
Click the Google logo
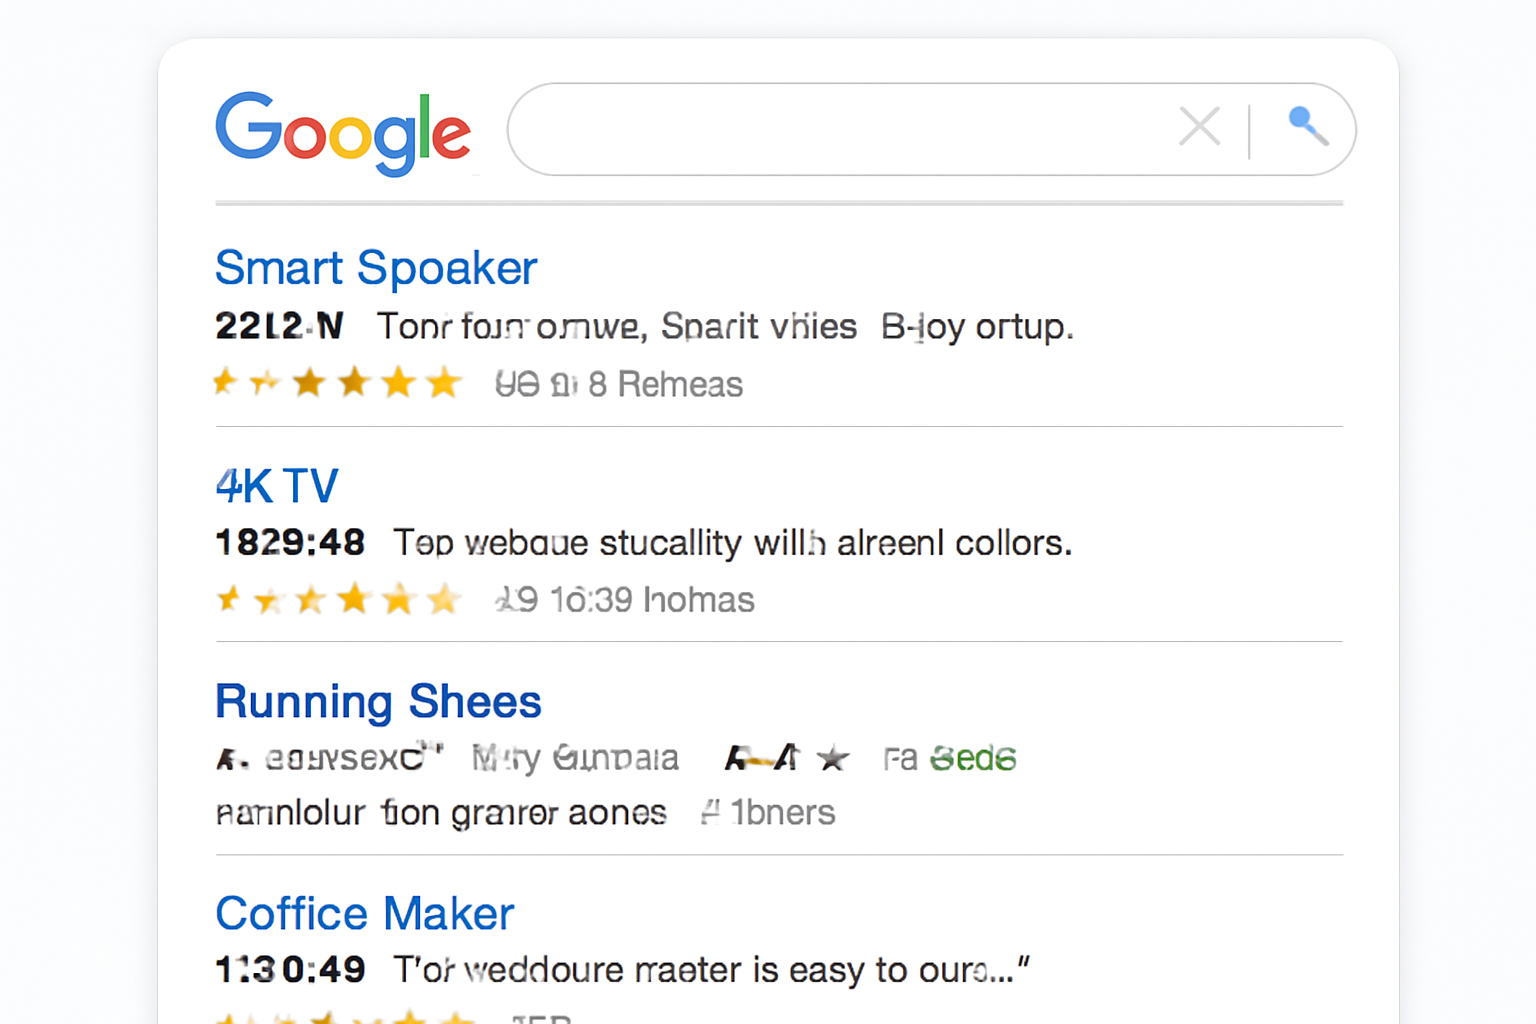(343, 132)
